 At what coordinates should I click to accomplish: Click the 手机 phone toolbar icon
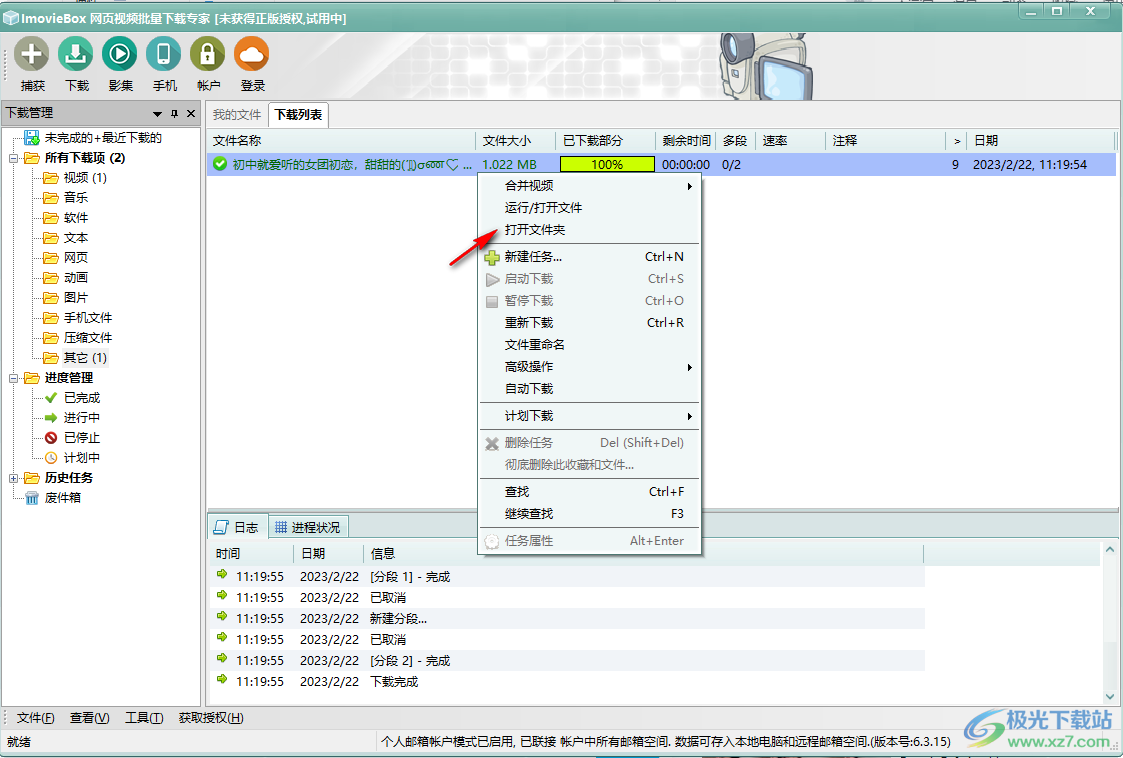[x=164, y=54]
